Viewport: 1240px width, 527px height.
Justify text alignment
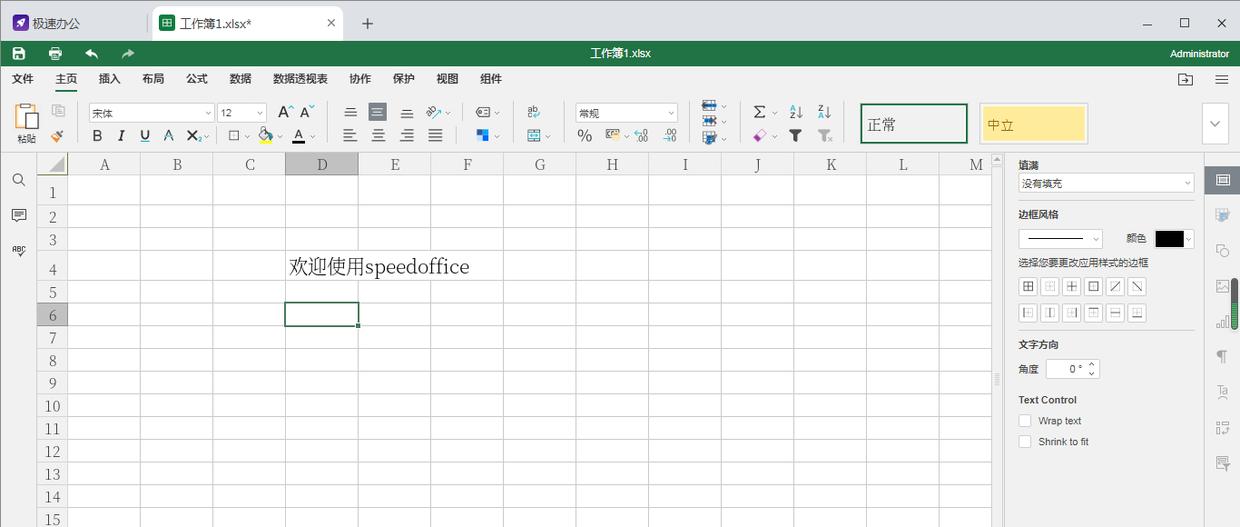click(x=435, y=135)
